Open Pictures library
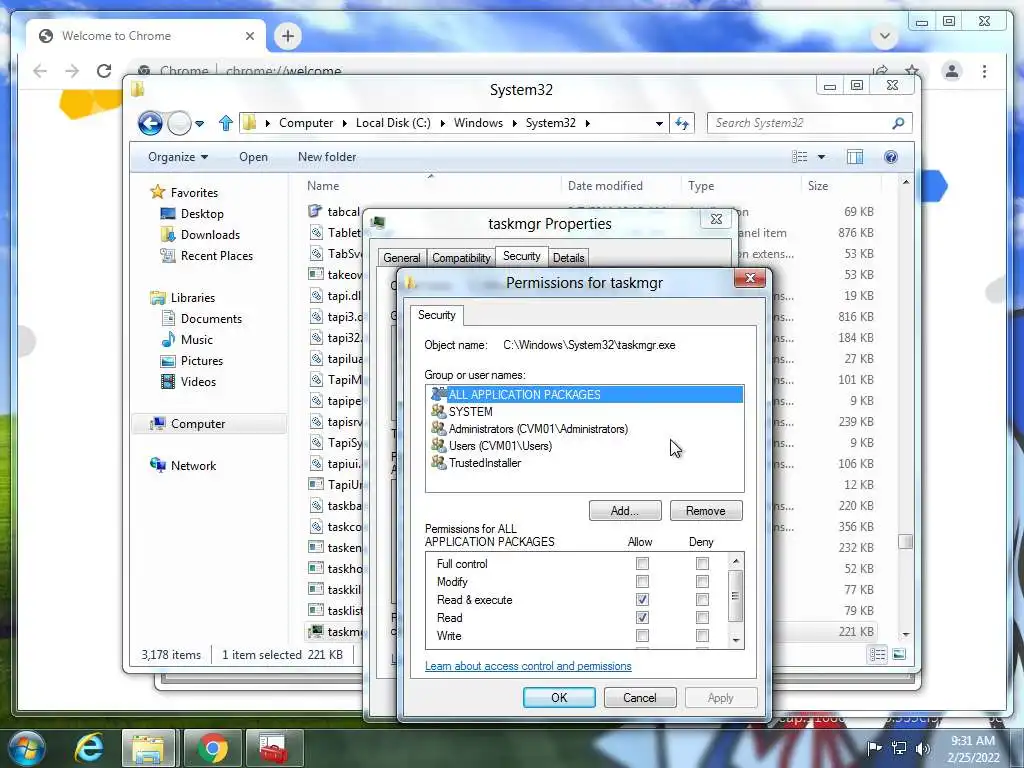The image size is (1024, 768). [x=193, y=360]
